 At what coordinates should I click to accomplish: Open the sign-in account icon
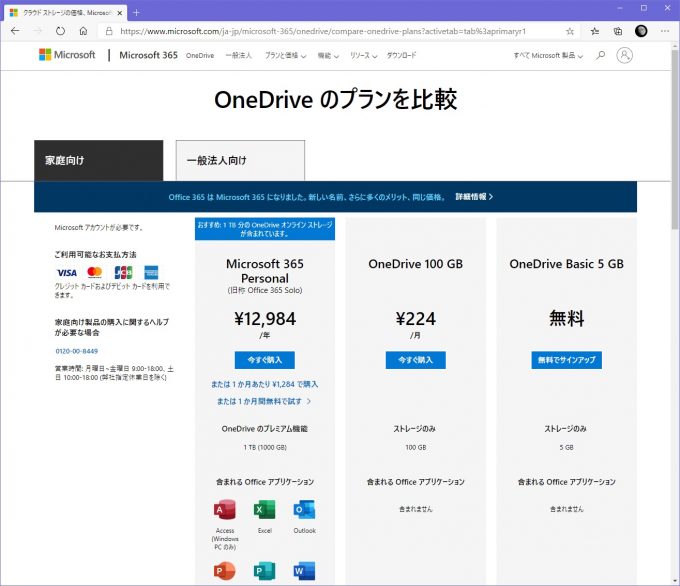(624, 55)
